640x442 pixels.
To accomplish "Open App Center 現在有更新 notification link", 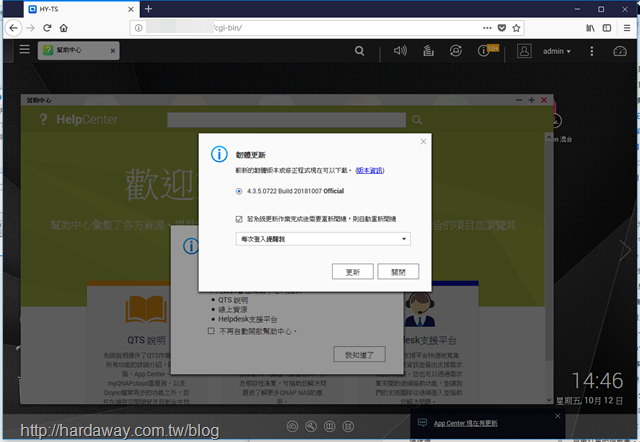I will pyautogui.click(x=465, y=423).
